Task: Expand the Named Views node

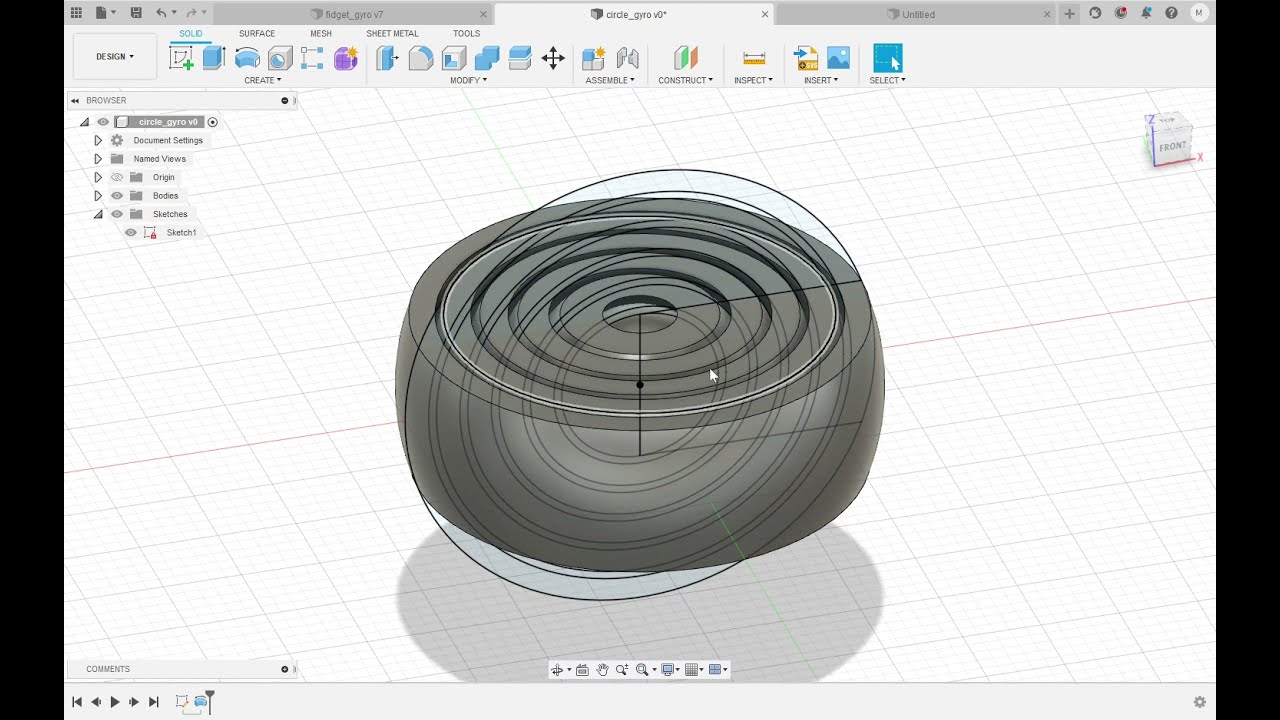Action: (98, 159)
